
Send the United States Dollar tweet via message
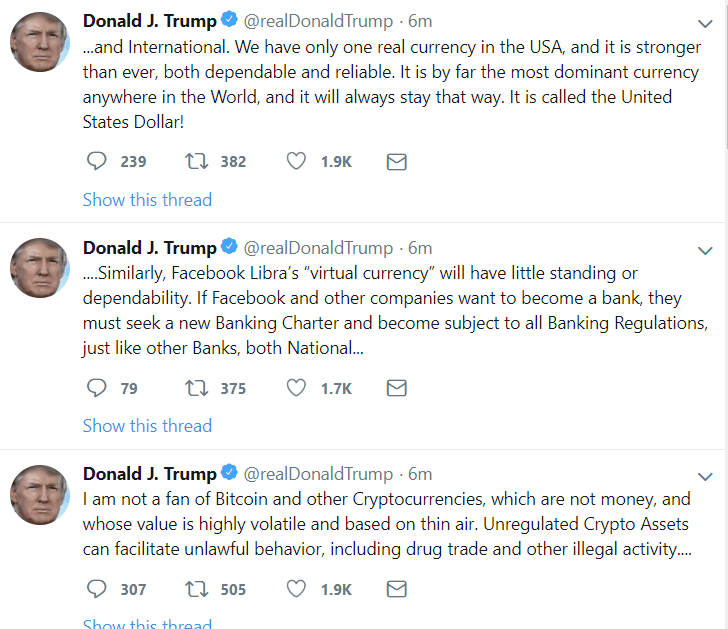point(396,161)
